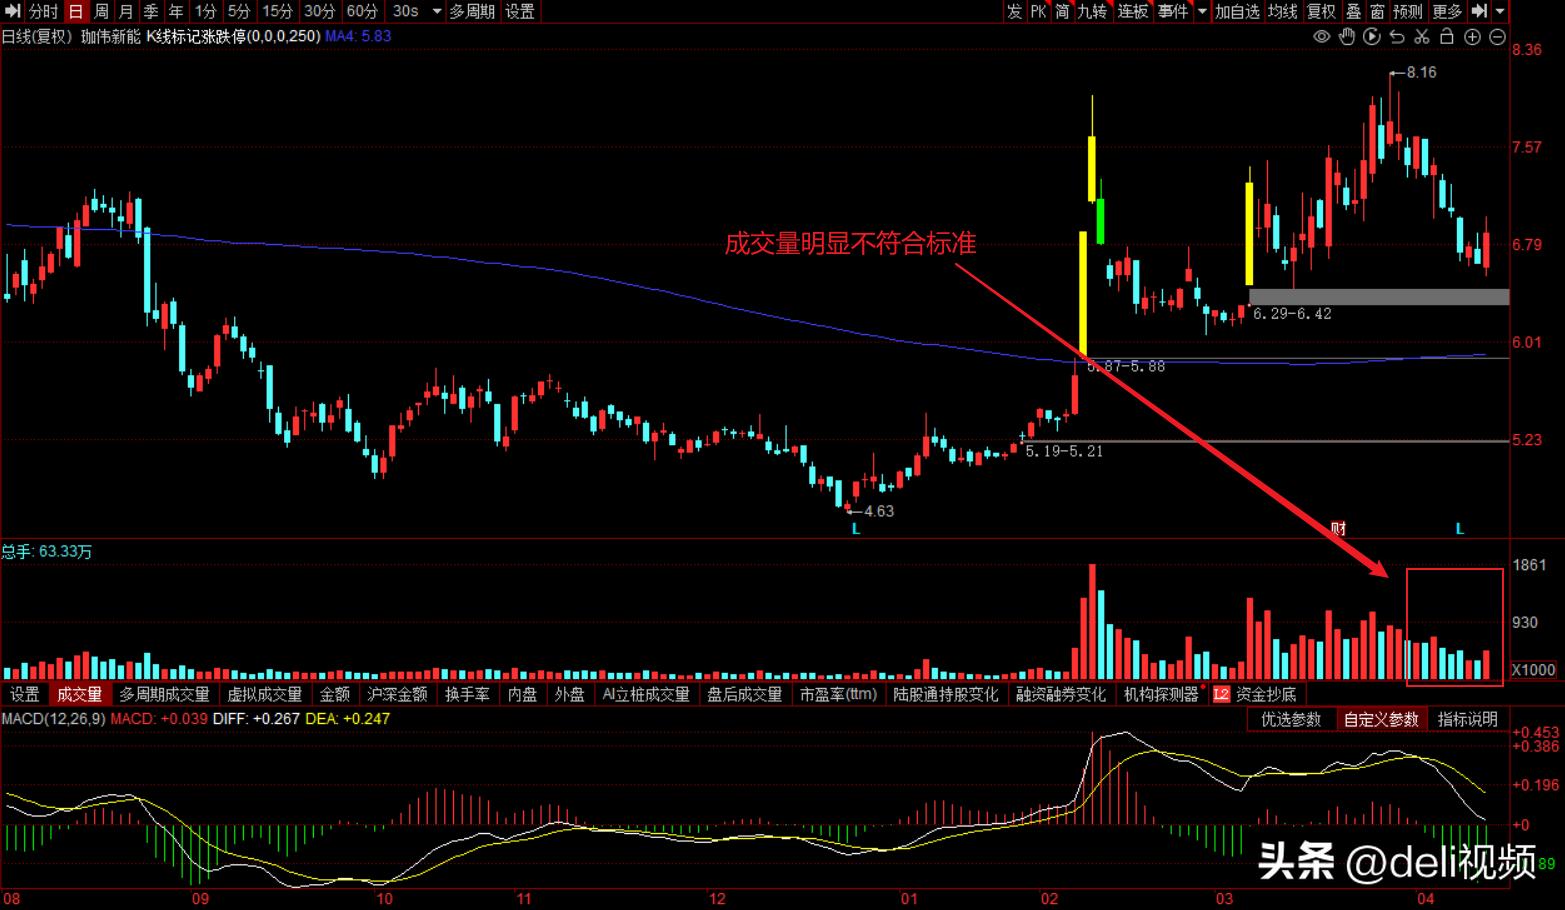Viewport: 1565px width, 910px height.
Task: Zoom in with the plus circle icon
Action: [1472, 37]
